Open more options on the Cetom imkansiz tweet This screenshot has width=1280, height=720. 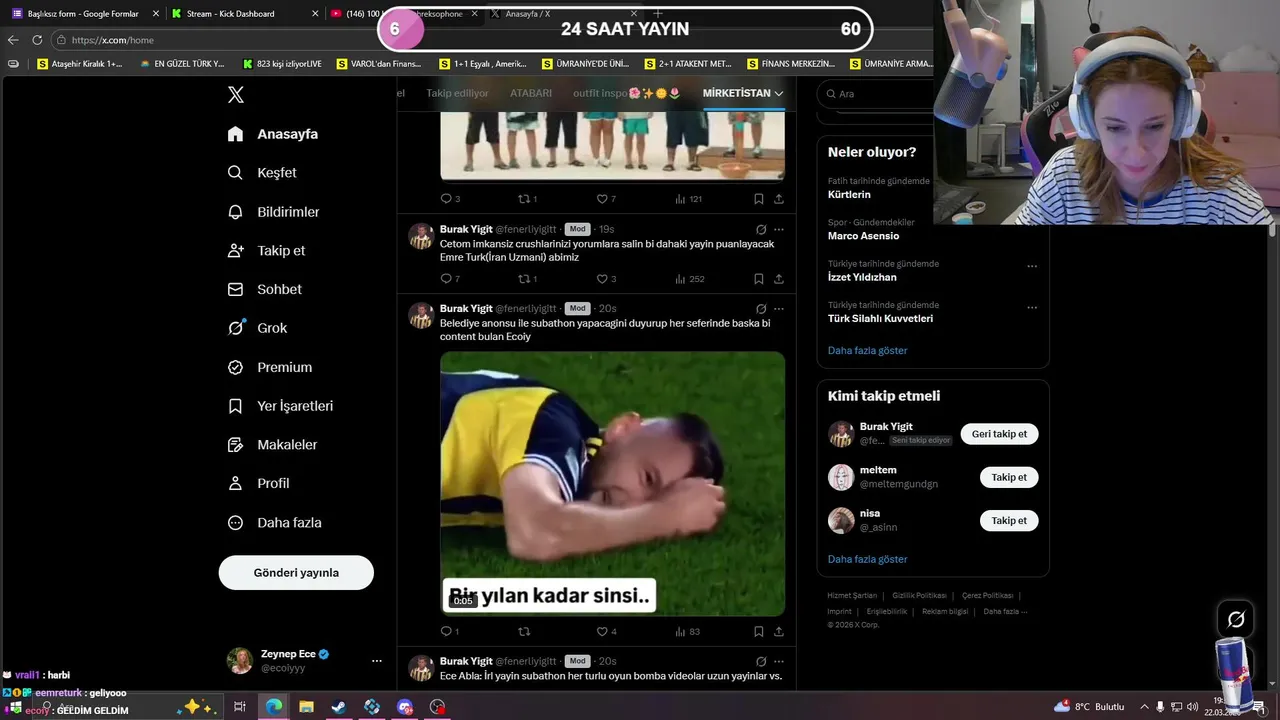pyautogui.click(x=779, y=229)
